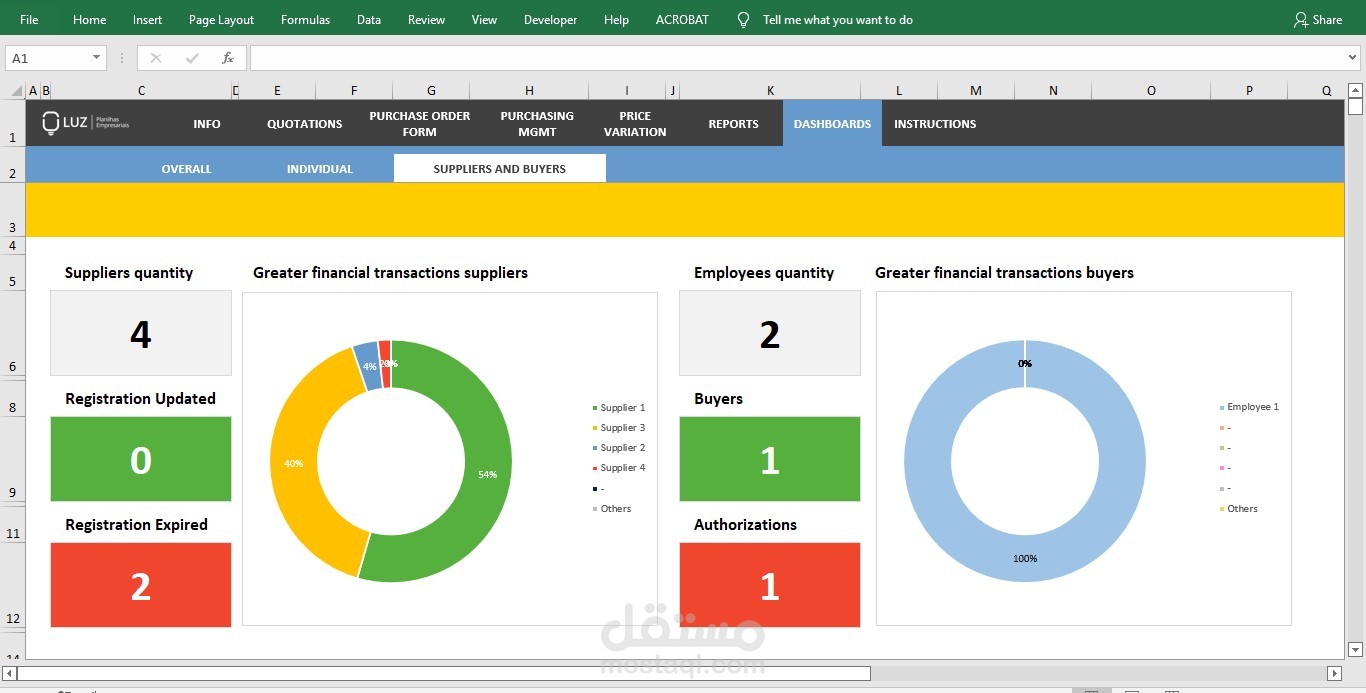This screenshot has height=693, width=1366.
Task: Open the Page Layout ribbon tab
Action: click(x=221, y=19)
